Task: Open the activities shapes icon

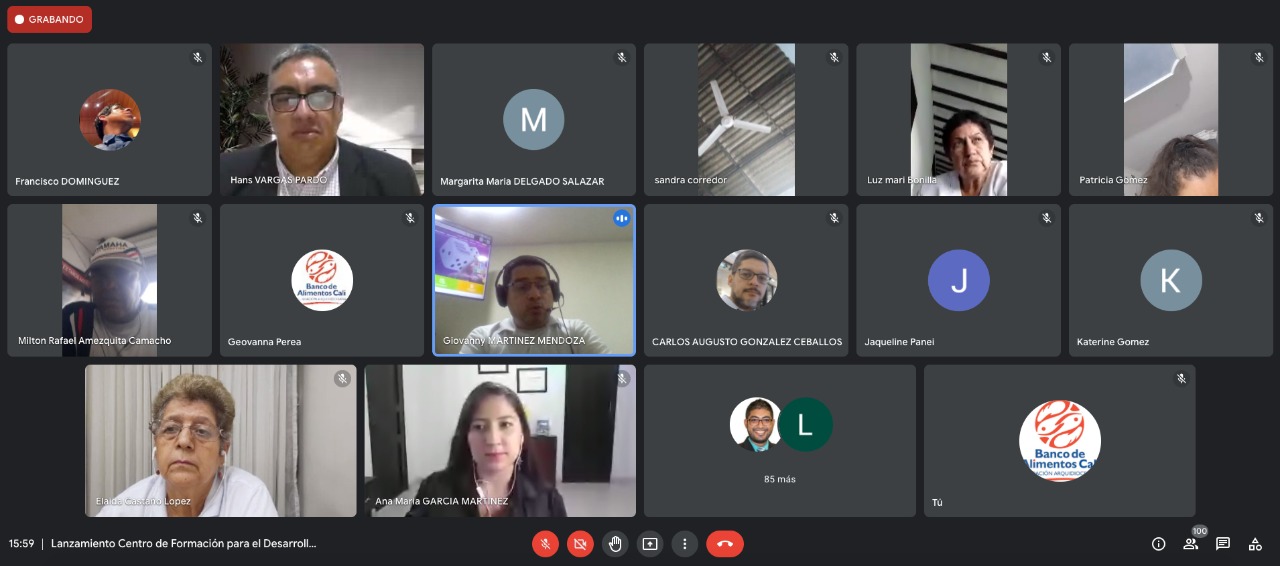Action: (x=1255, y=544)
